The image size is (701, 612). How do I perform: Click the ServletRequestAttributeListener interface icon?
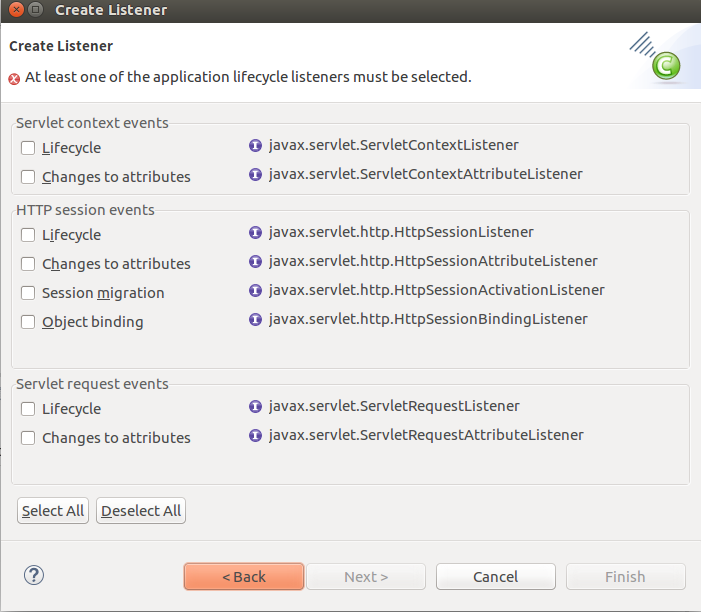(256, 436)
